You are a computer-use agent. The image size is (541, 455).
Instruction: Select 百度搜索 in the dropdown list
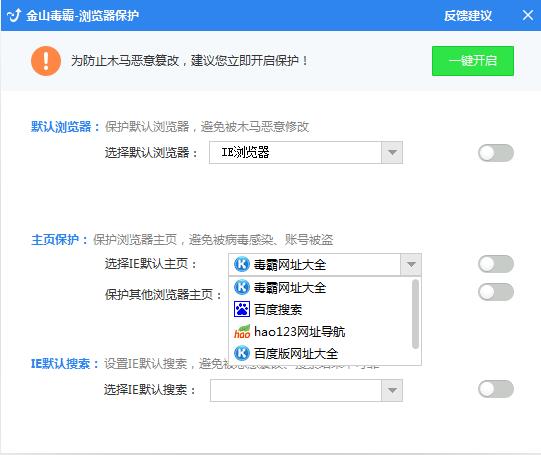(321, 309)
